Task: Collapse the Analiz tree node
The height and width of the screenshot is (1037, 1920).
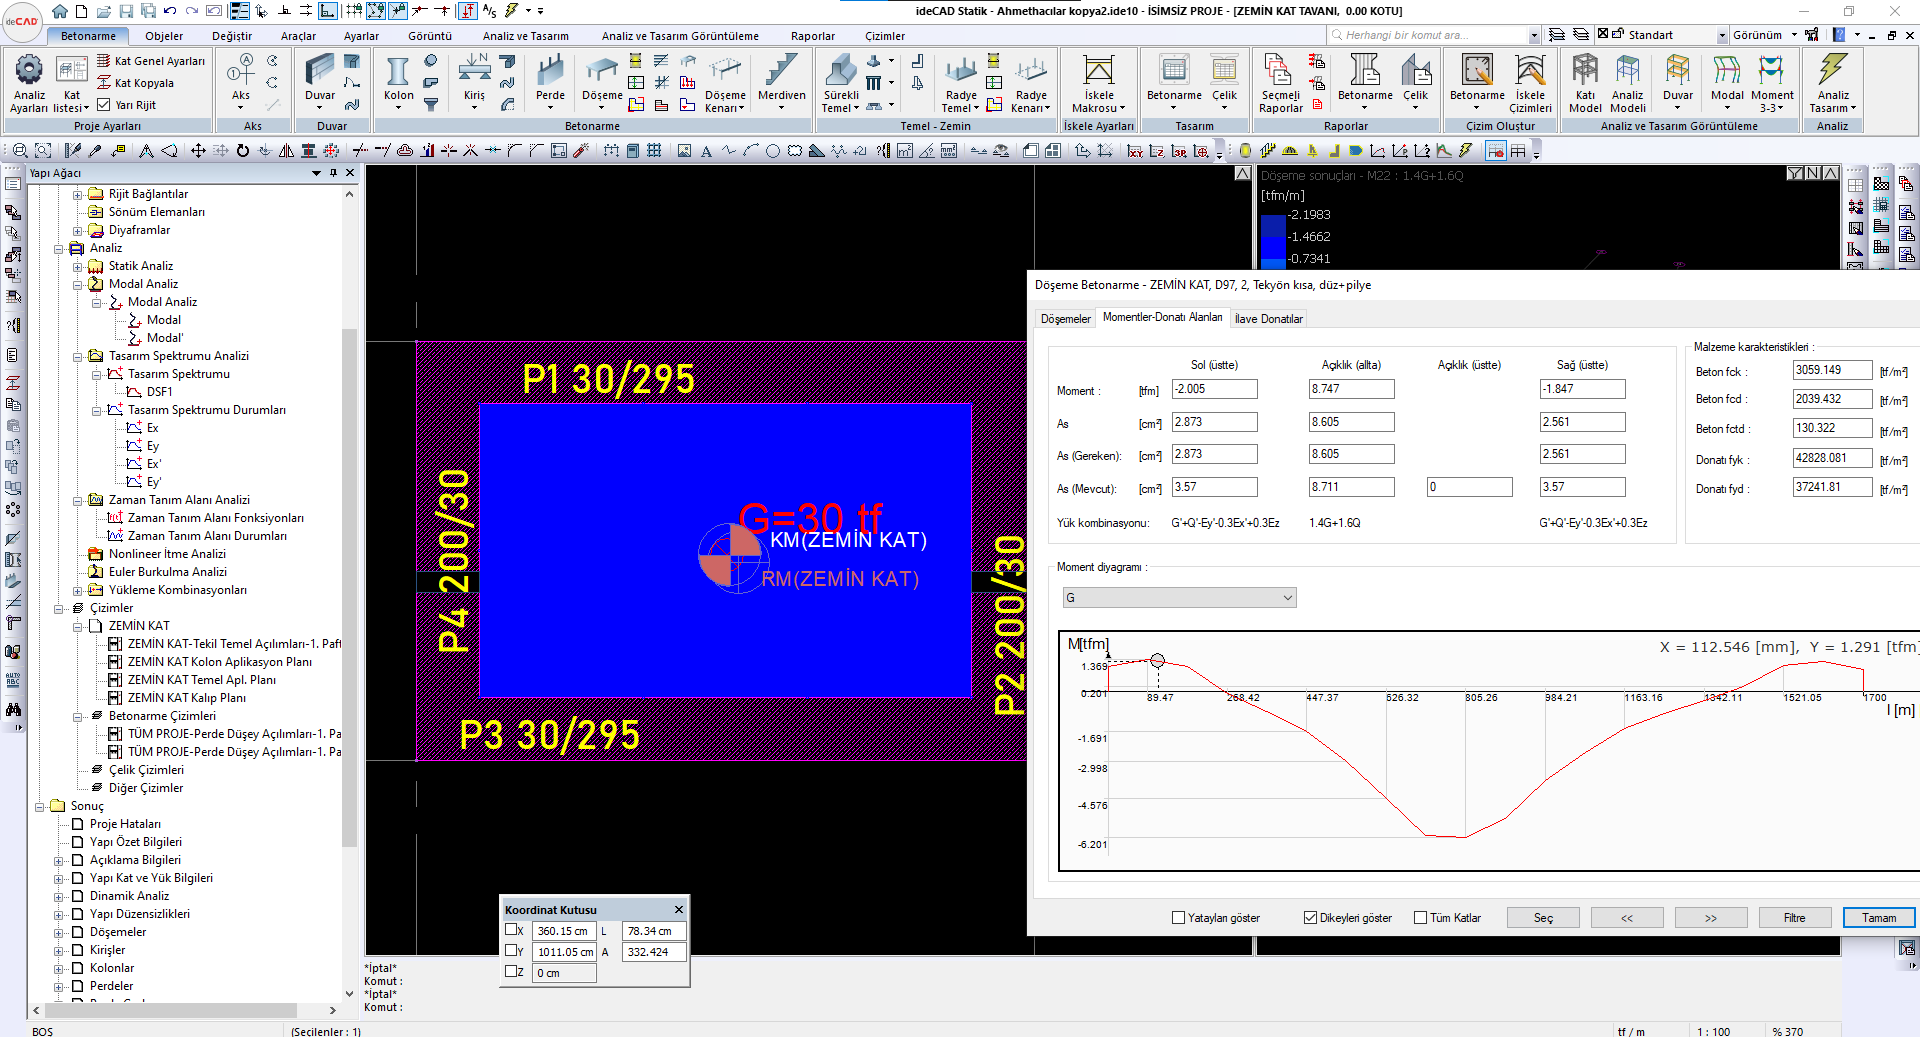Action: [59, 249]
